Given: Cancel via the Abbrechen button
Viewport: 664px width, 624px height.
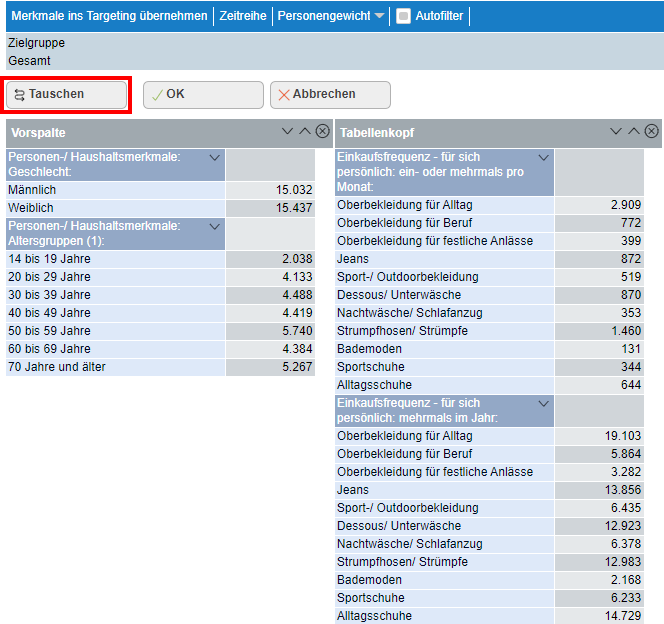Looking at the screenshot, I should [329, 94].
